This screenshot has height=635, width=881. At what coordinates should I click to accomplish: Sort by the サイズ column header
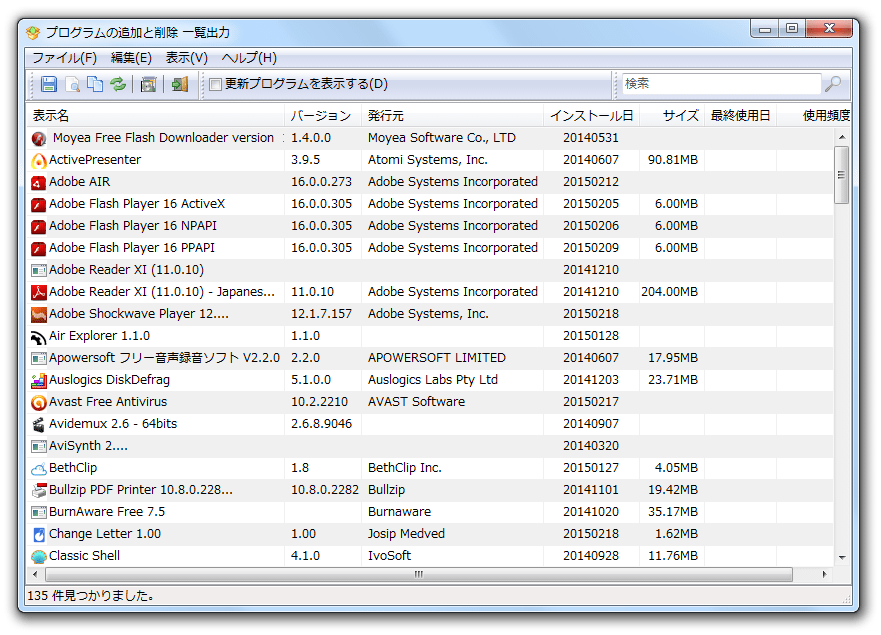672,116
